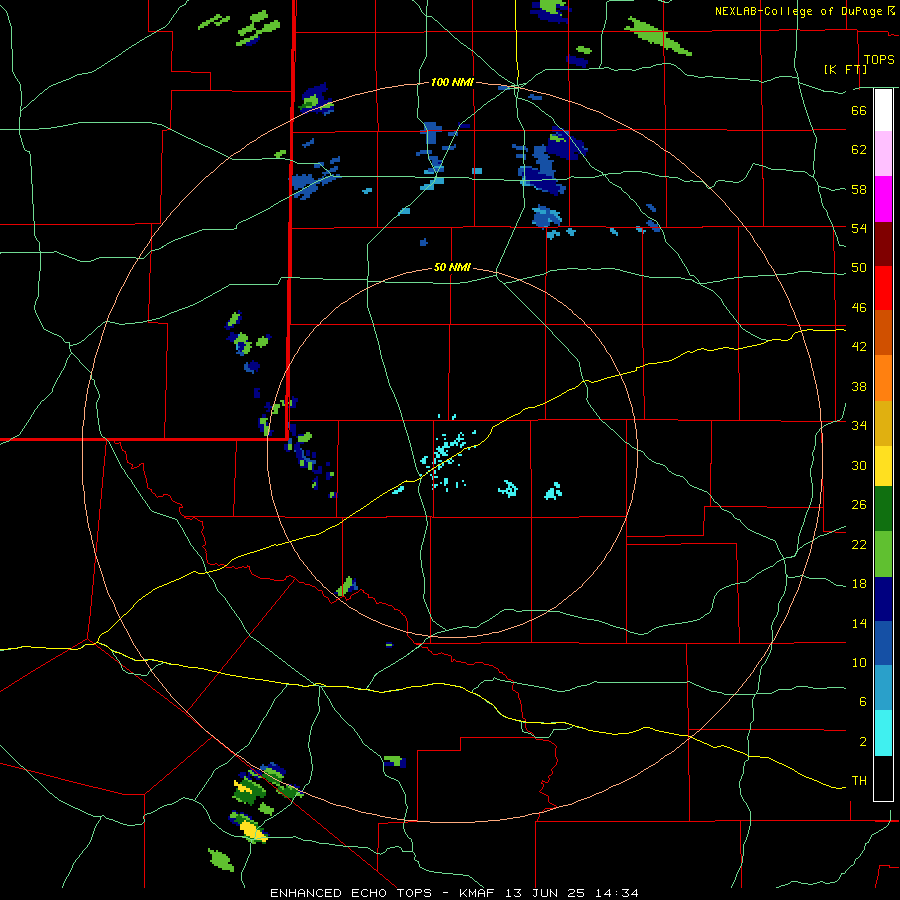Click the magenta swatch between 54 and 58
This screenshot has width=900, height=900.
(883, 199)
